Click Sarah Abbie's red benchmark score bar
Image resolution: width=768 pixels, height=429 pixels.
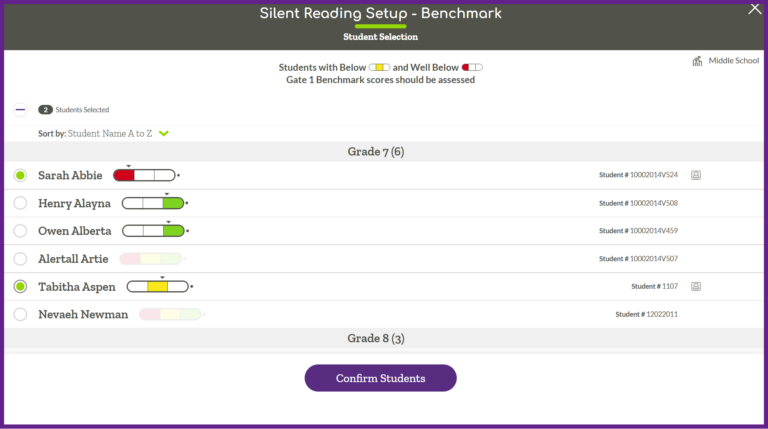[x=144, y=175]
